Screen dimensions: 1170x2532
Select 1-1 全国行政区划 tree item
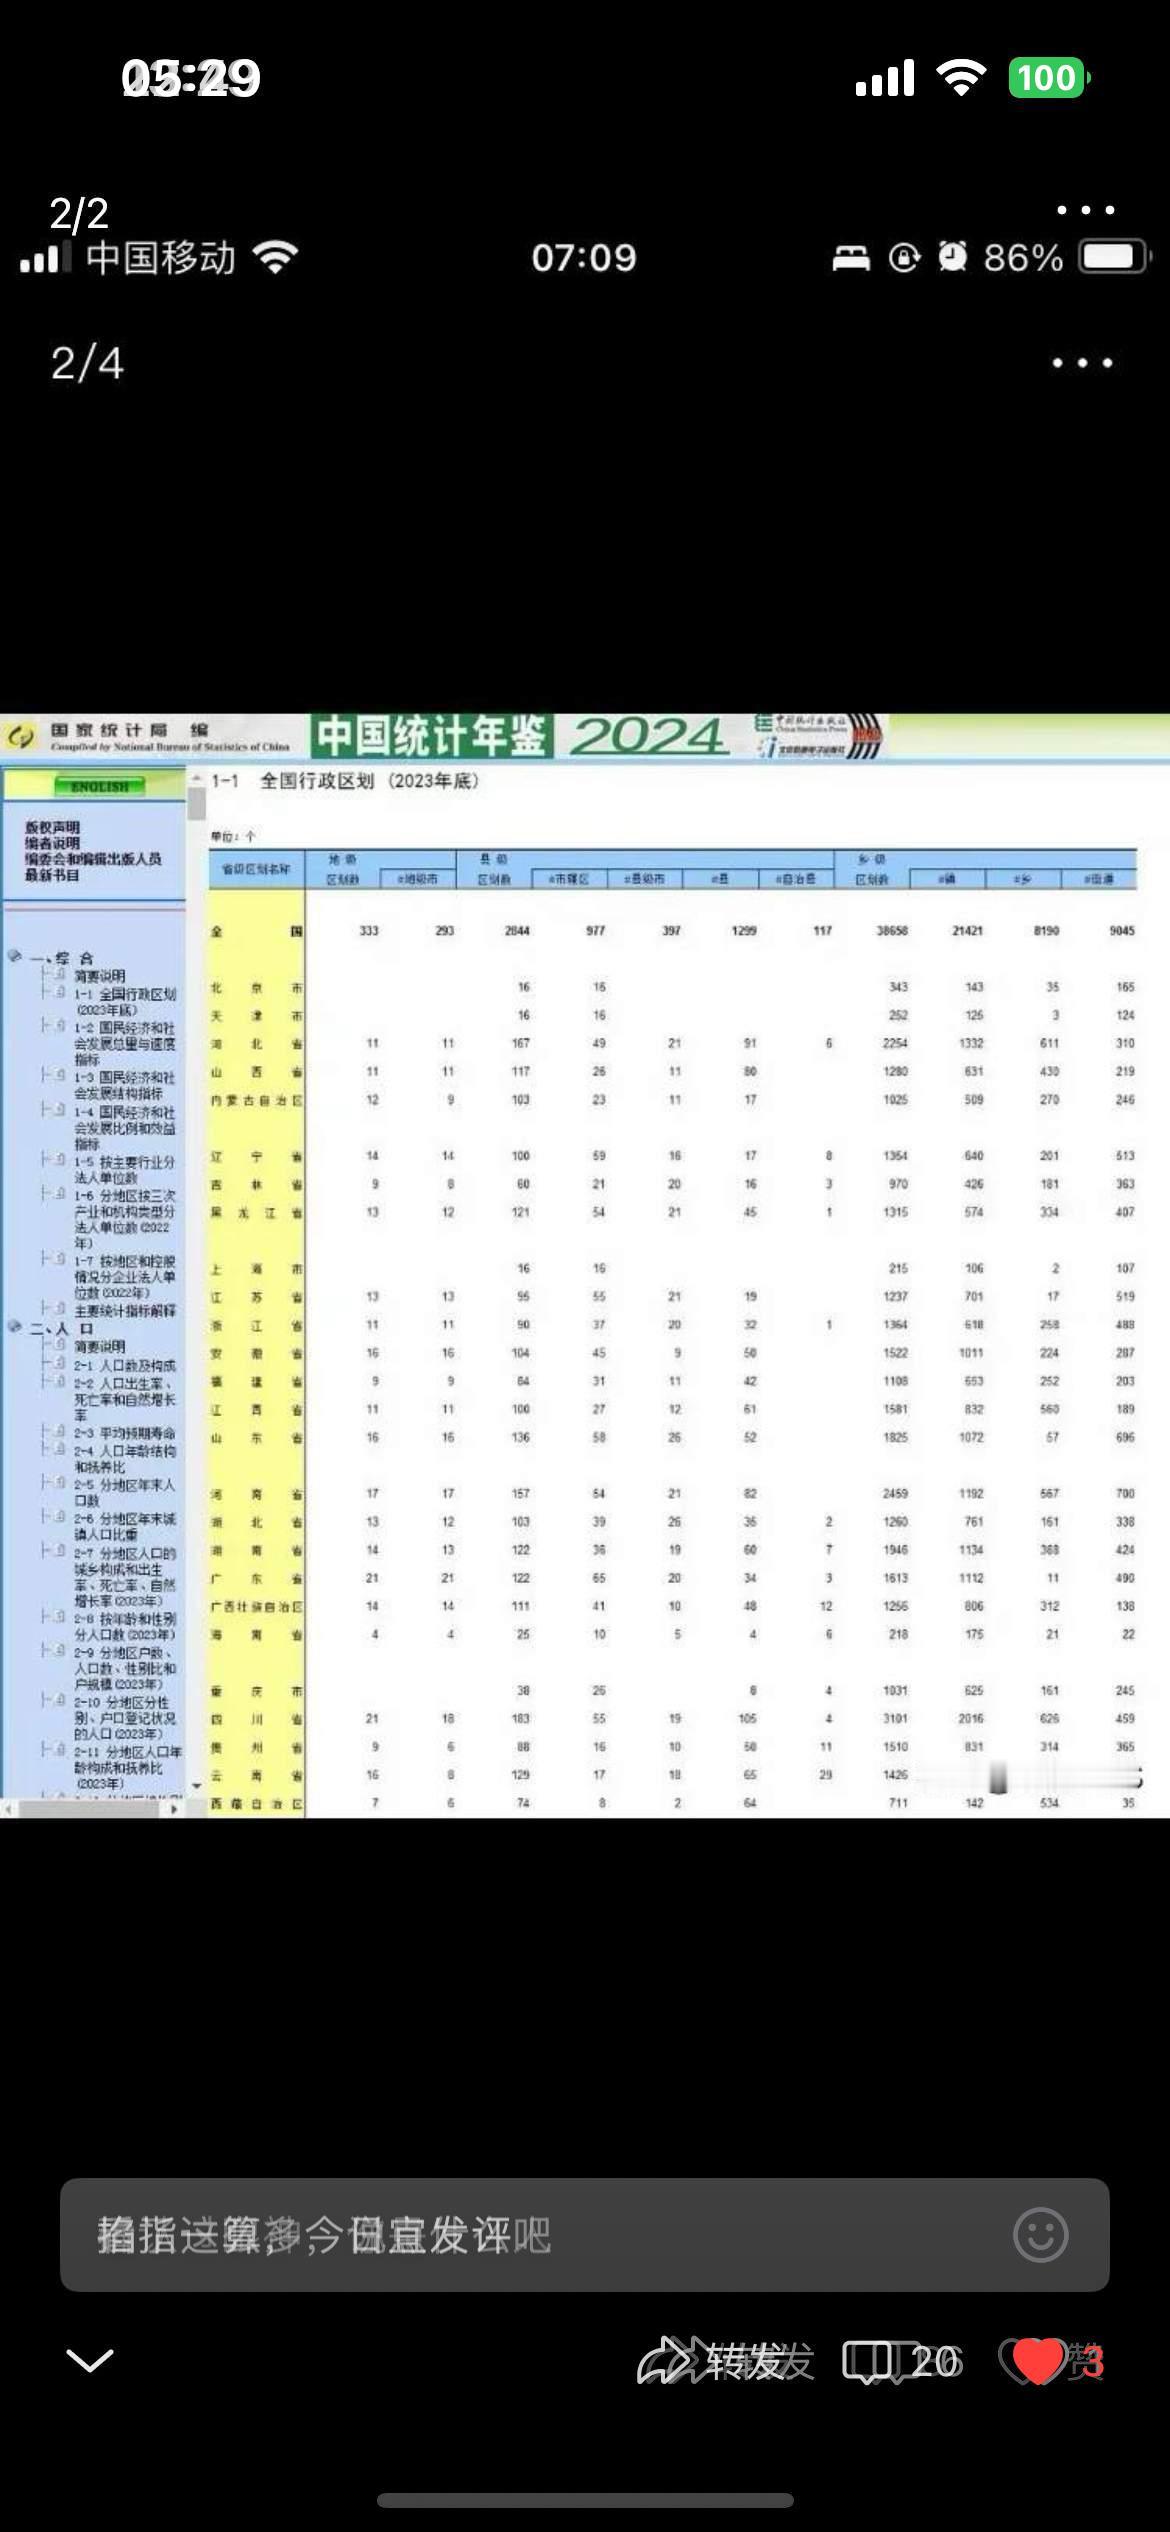point(126,1002)
